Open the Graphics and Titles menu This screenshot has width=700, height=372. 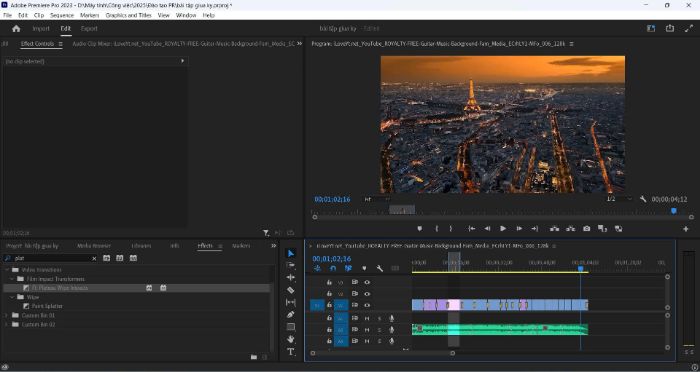point(129,15)
